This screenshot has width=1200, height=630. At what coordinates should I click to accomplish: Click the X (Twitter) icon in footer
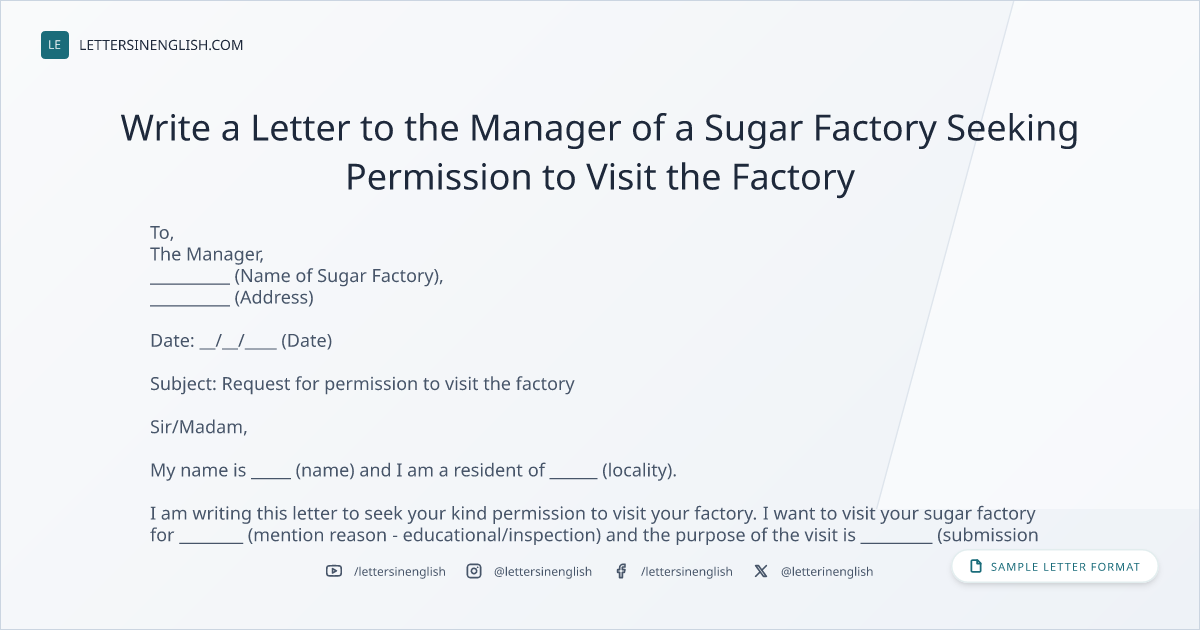(761, 571)
